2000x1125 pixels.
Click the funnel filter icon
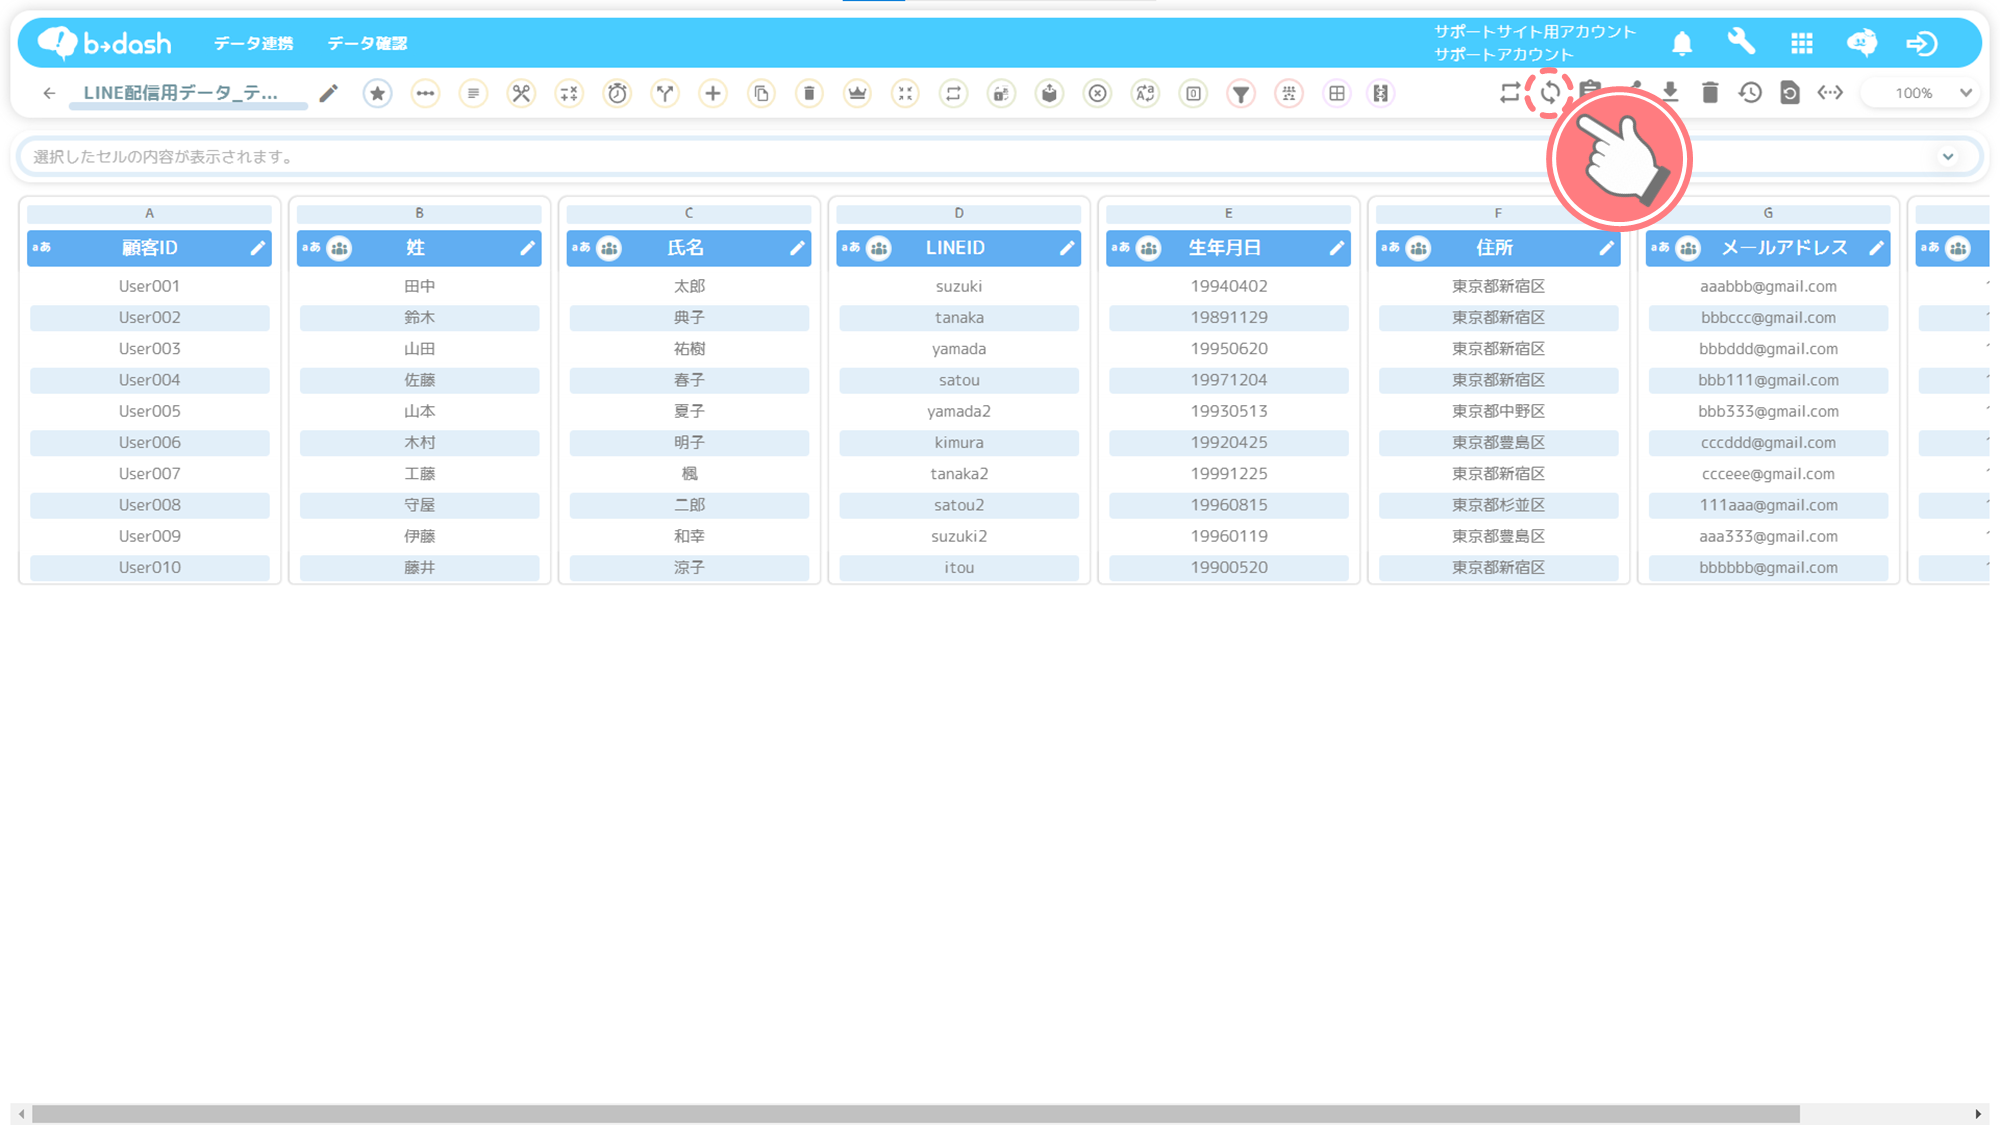tap(1241, 93)
